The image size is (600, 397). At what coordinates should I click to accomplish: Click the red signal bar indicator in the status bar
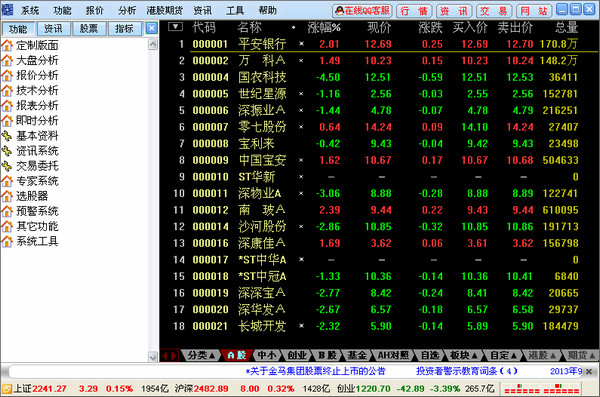tap(541, 389)
